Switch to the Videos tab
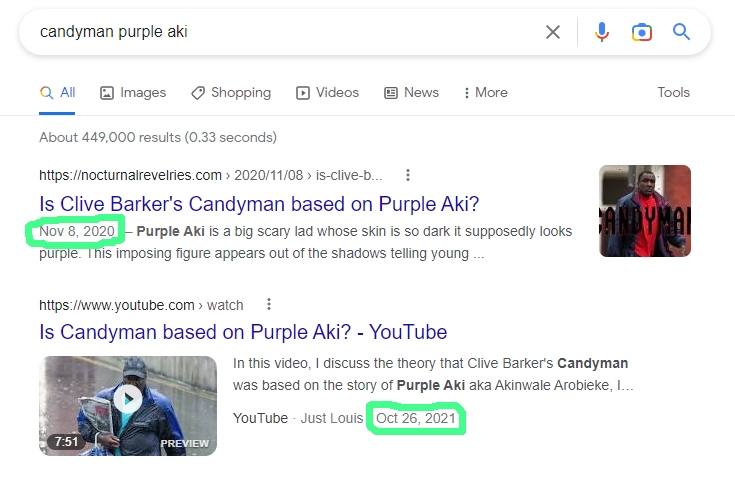Screen dimensions: 735x485 point(327,92)
